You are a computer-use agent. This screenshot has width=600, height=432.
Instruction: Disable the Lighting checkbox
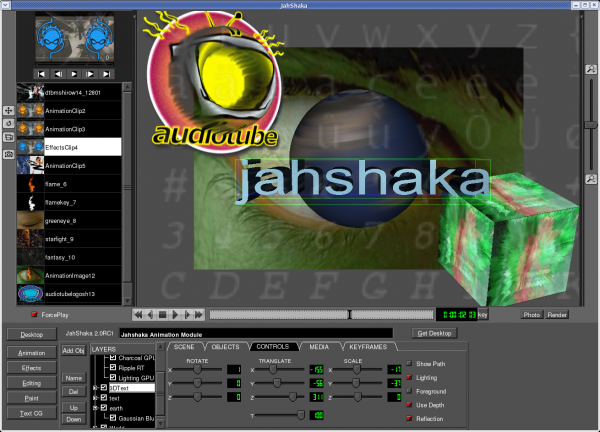pos(409,377)
